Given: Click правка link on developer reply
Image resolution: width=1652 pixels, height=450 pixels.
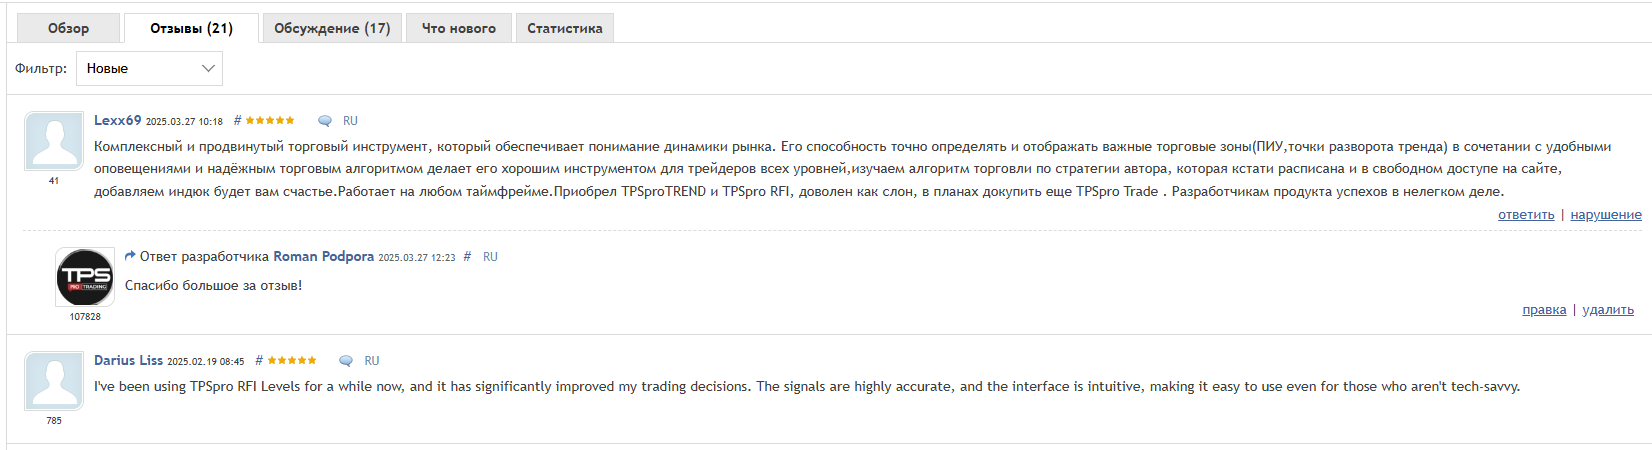Looking at the screenshot, I should point(1544,310).
